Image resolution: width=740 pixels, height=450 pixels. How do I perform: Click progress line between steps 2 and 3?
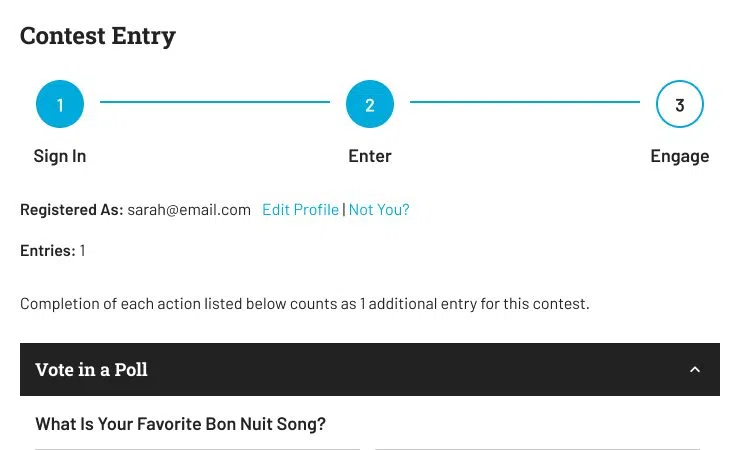click(x=525, y=101)
